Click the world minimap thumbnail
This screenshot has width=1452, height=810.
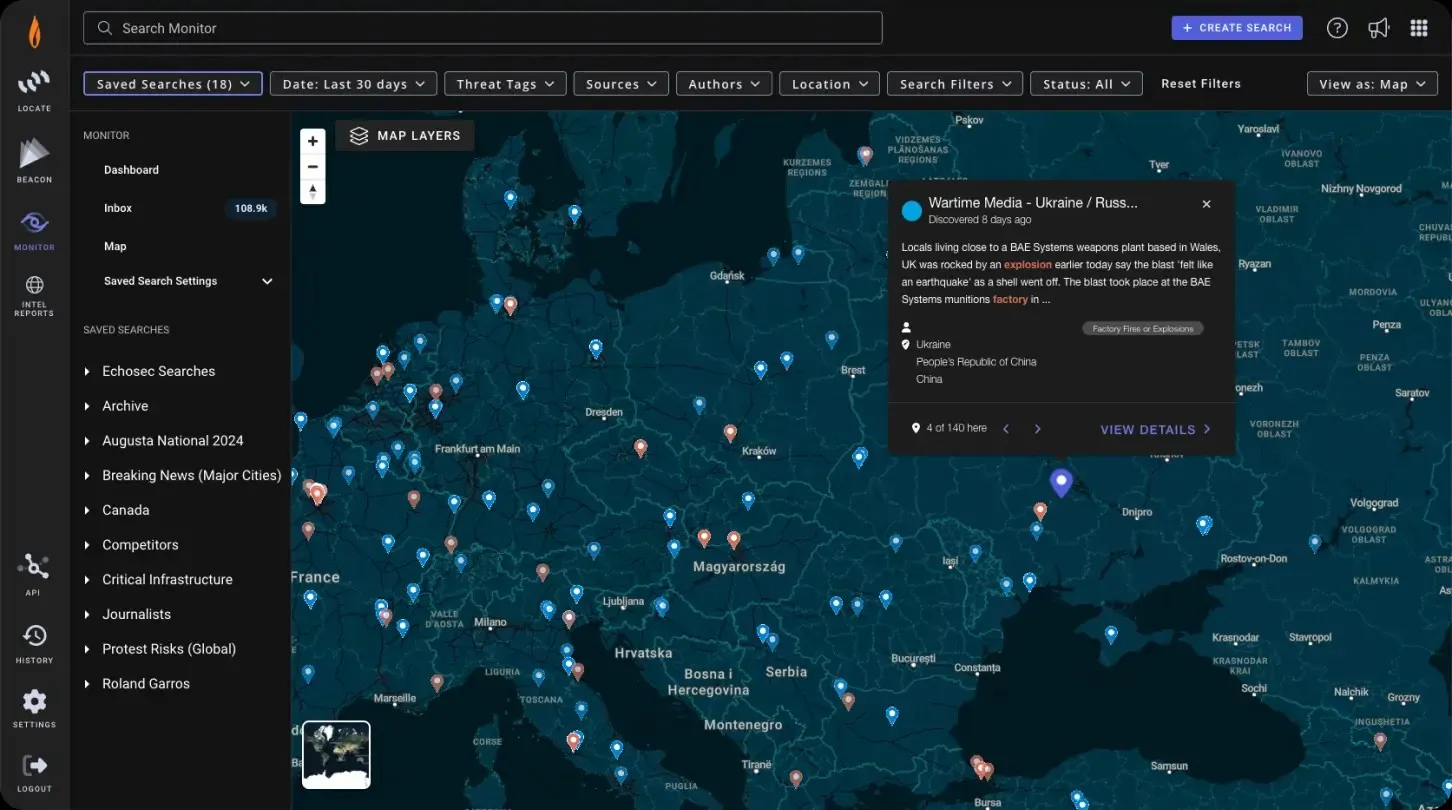[336, 754]
